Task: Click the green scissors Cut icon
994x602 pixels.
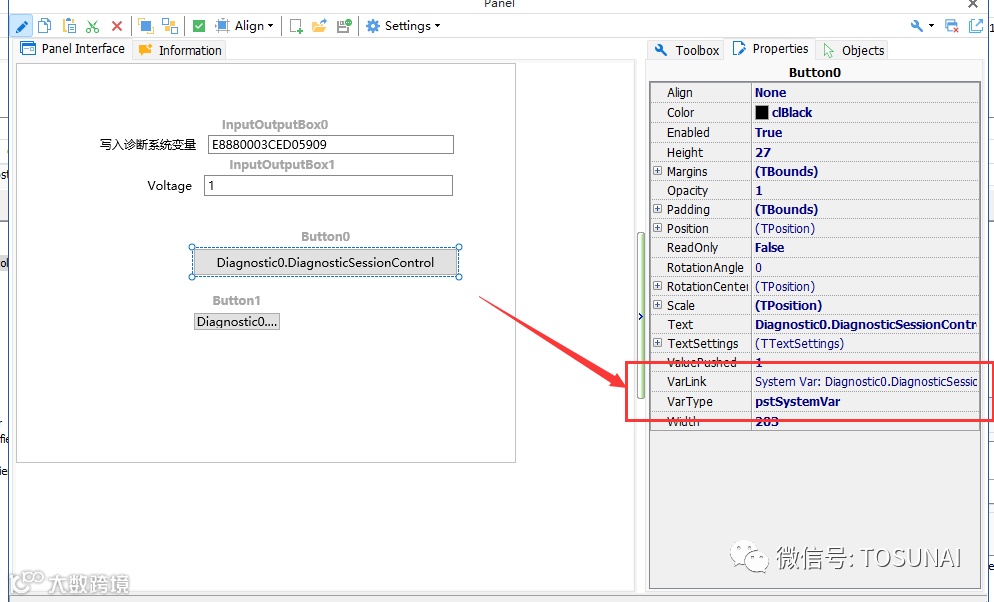Action: pyautogui.click(x=93, y=26)
